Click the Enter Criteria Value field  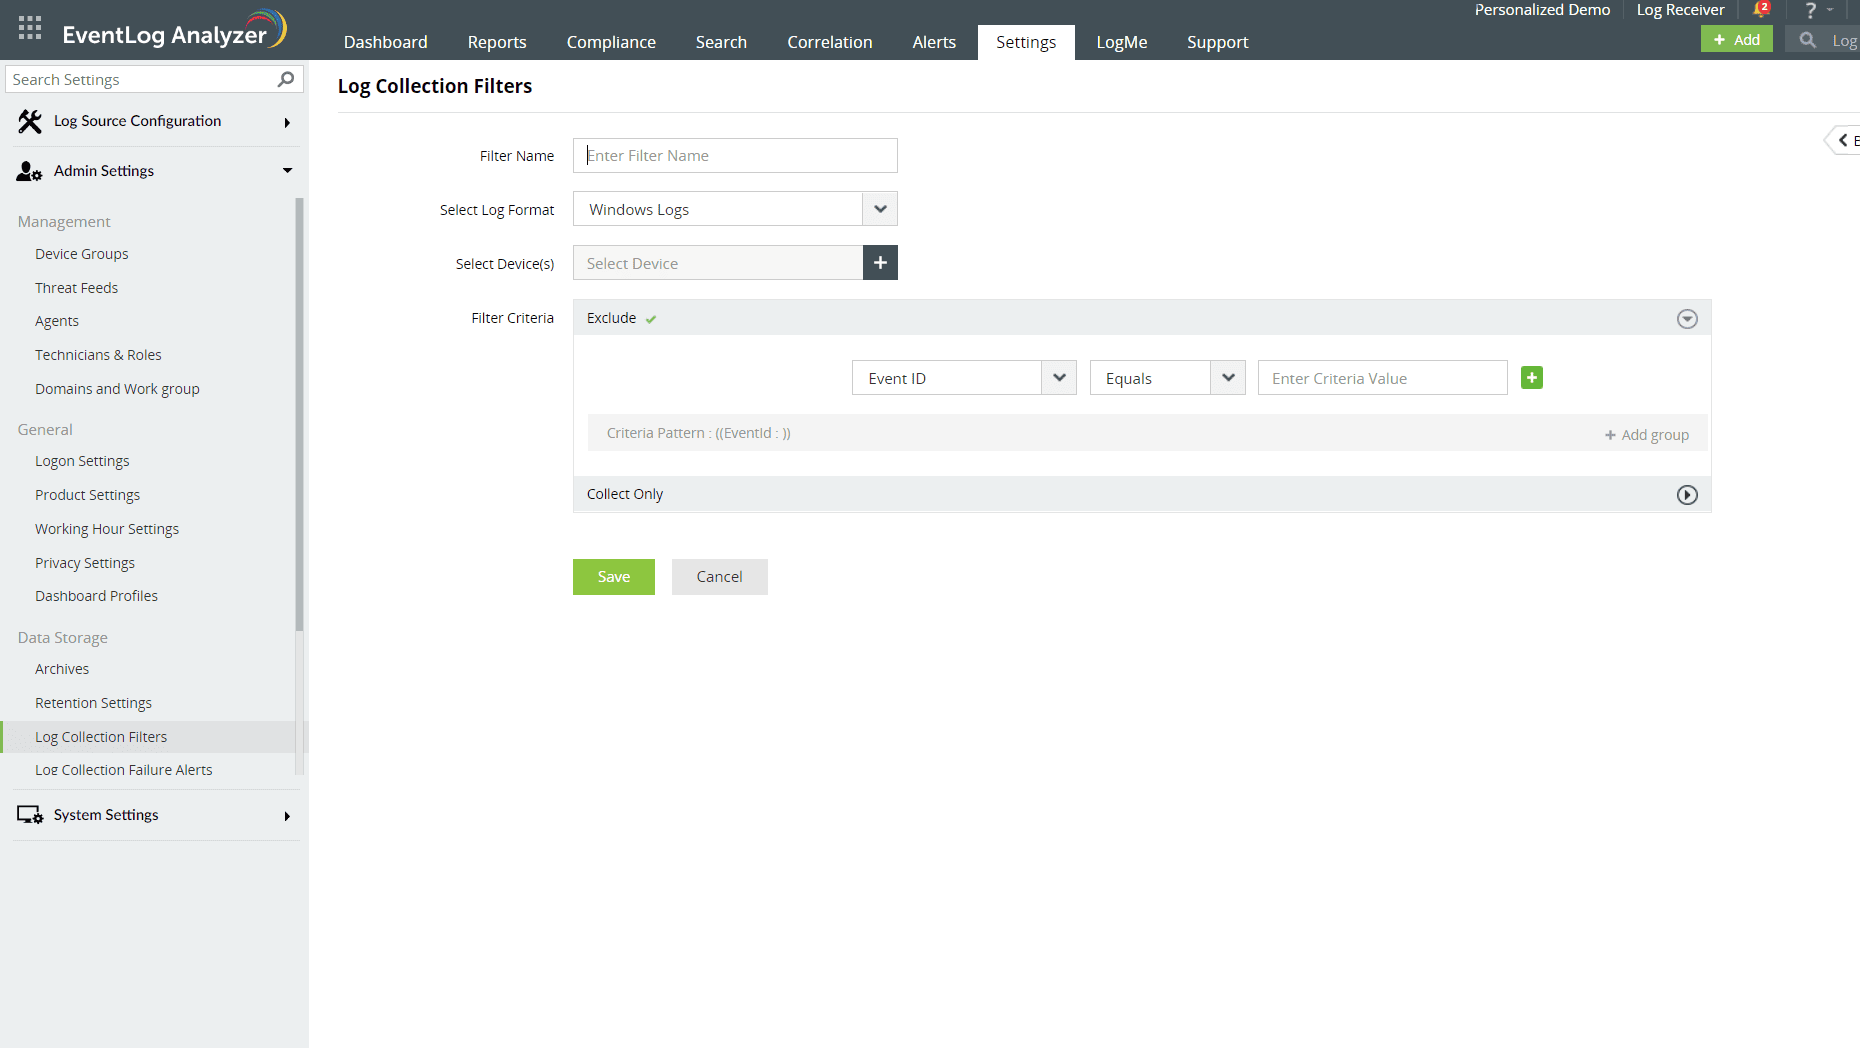click(1382, 378)
